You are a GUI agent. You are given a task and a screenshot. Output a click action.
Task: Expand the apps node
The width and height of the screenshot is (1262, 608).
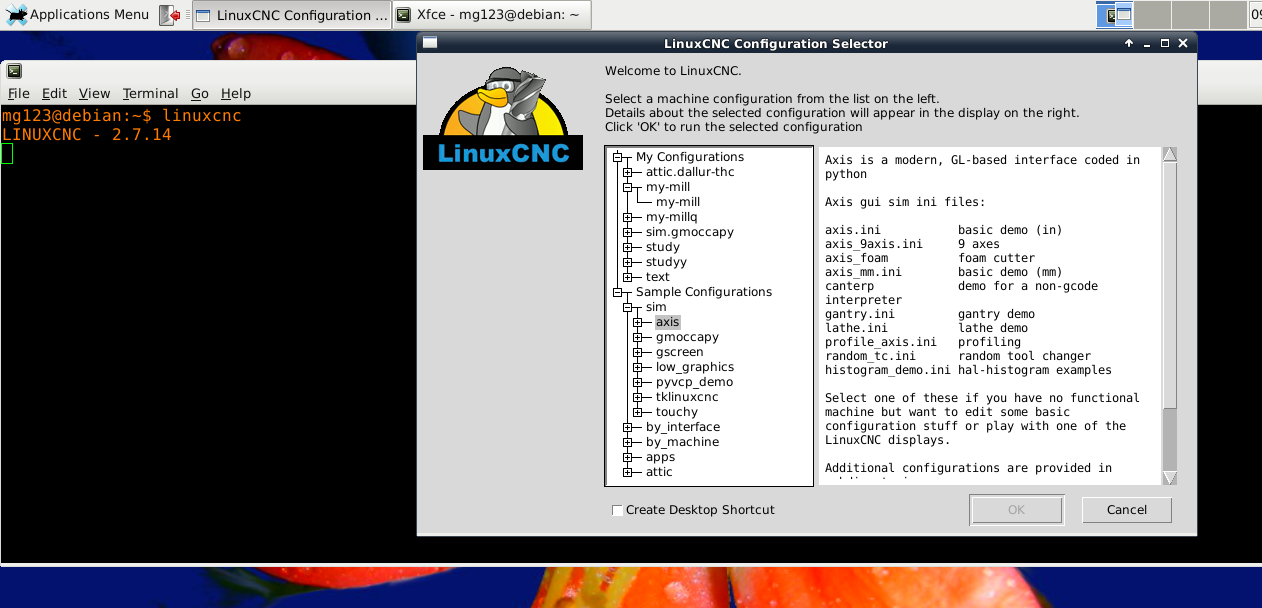coord(627,457)
